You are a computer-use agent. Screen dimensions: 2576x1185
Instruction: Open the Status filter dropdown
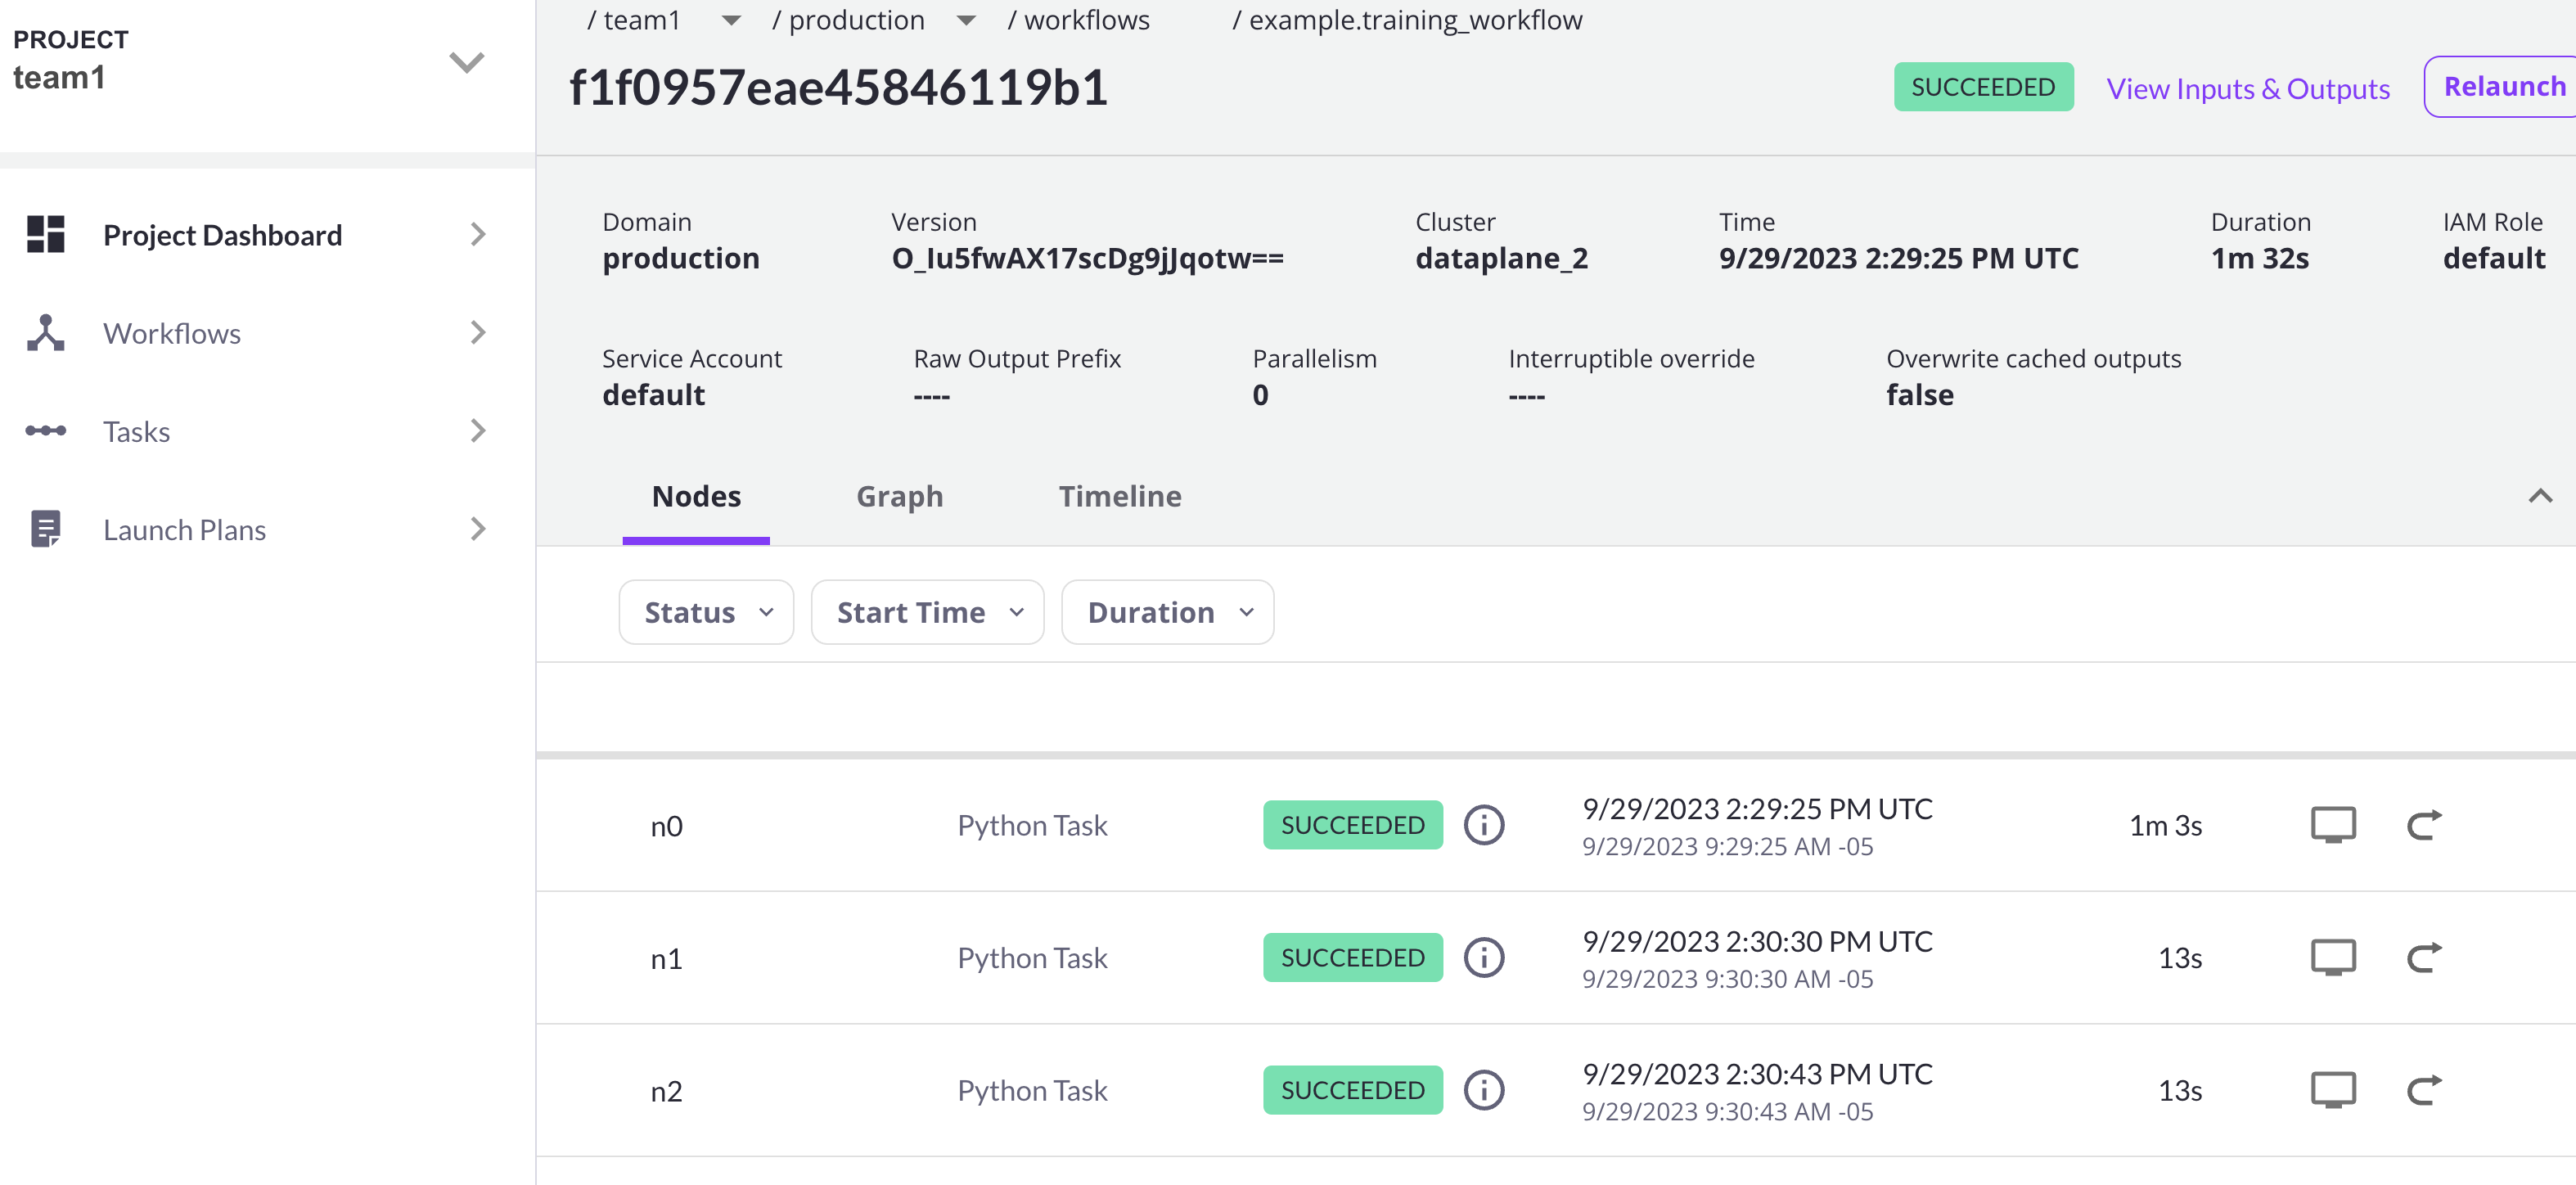[706, 612]
